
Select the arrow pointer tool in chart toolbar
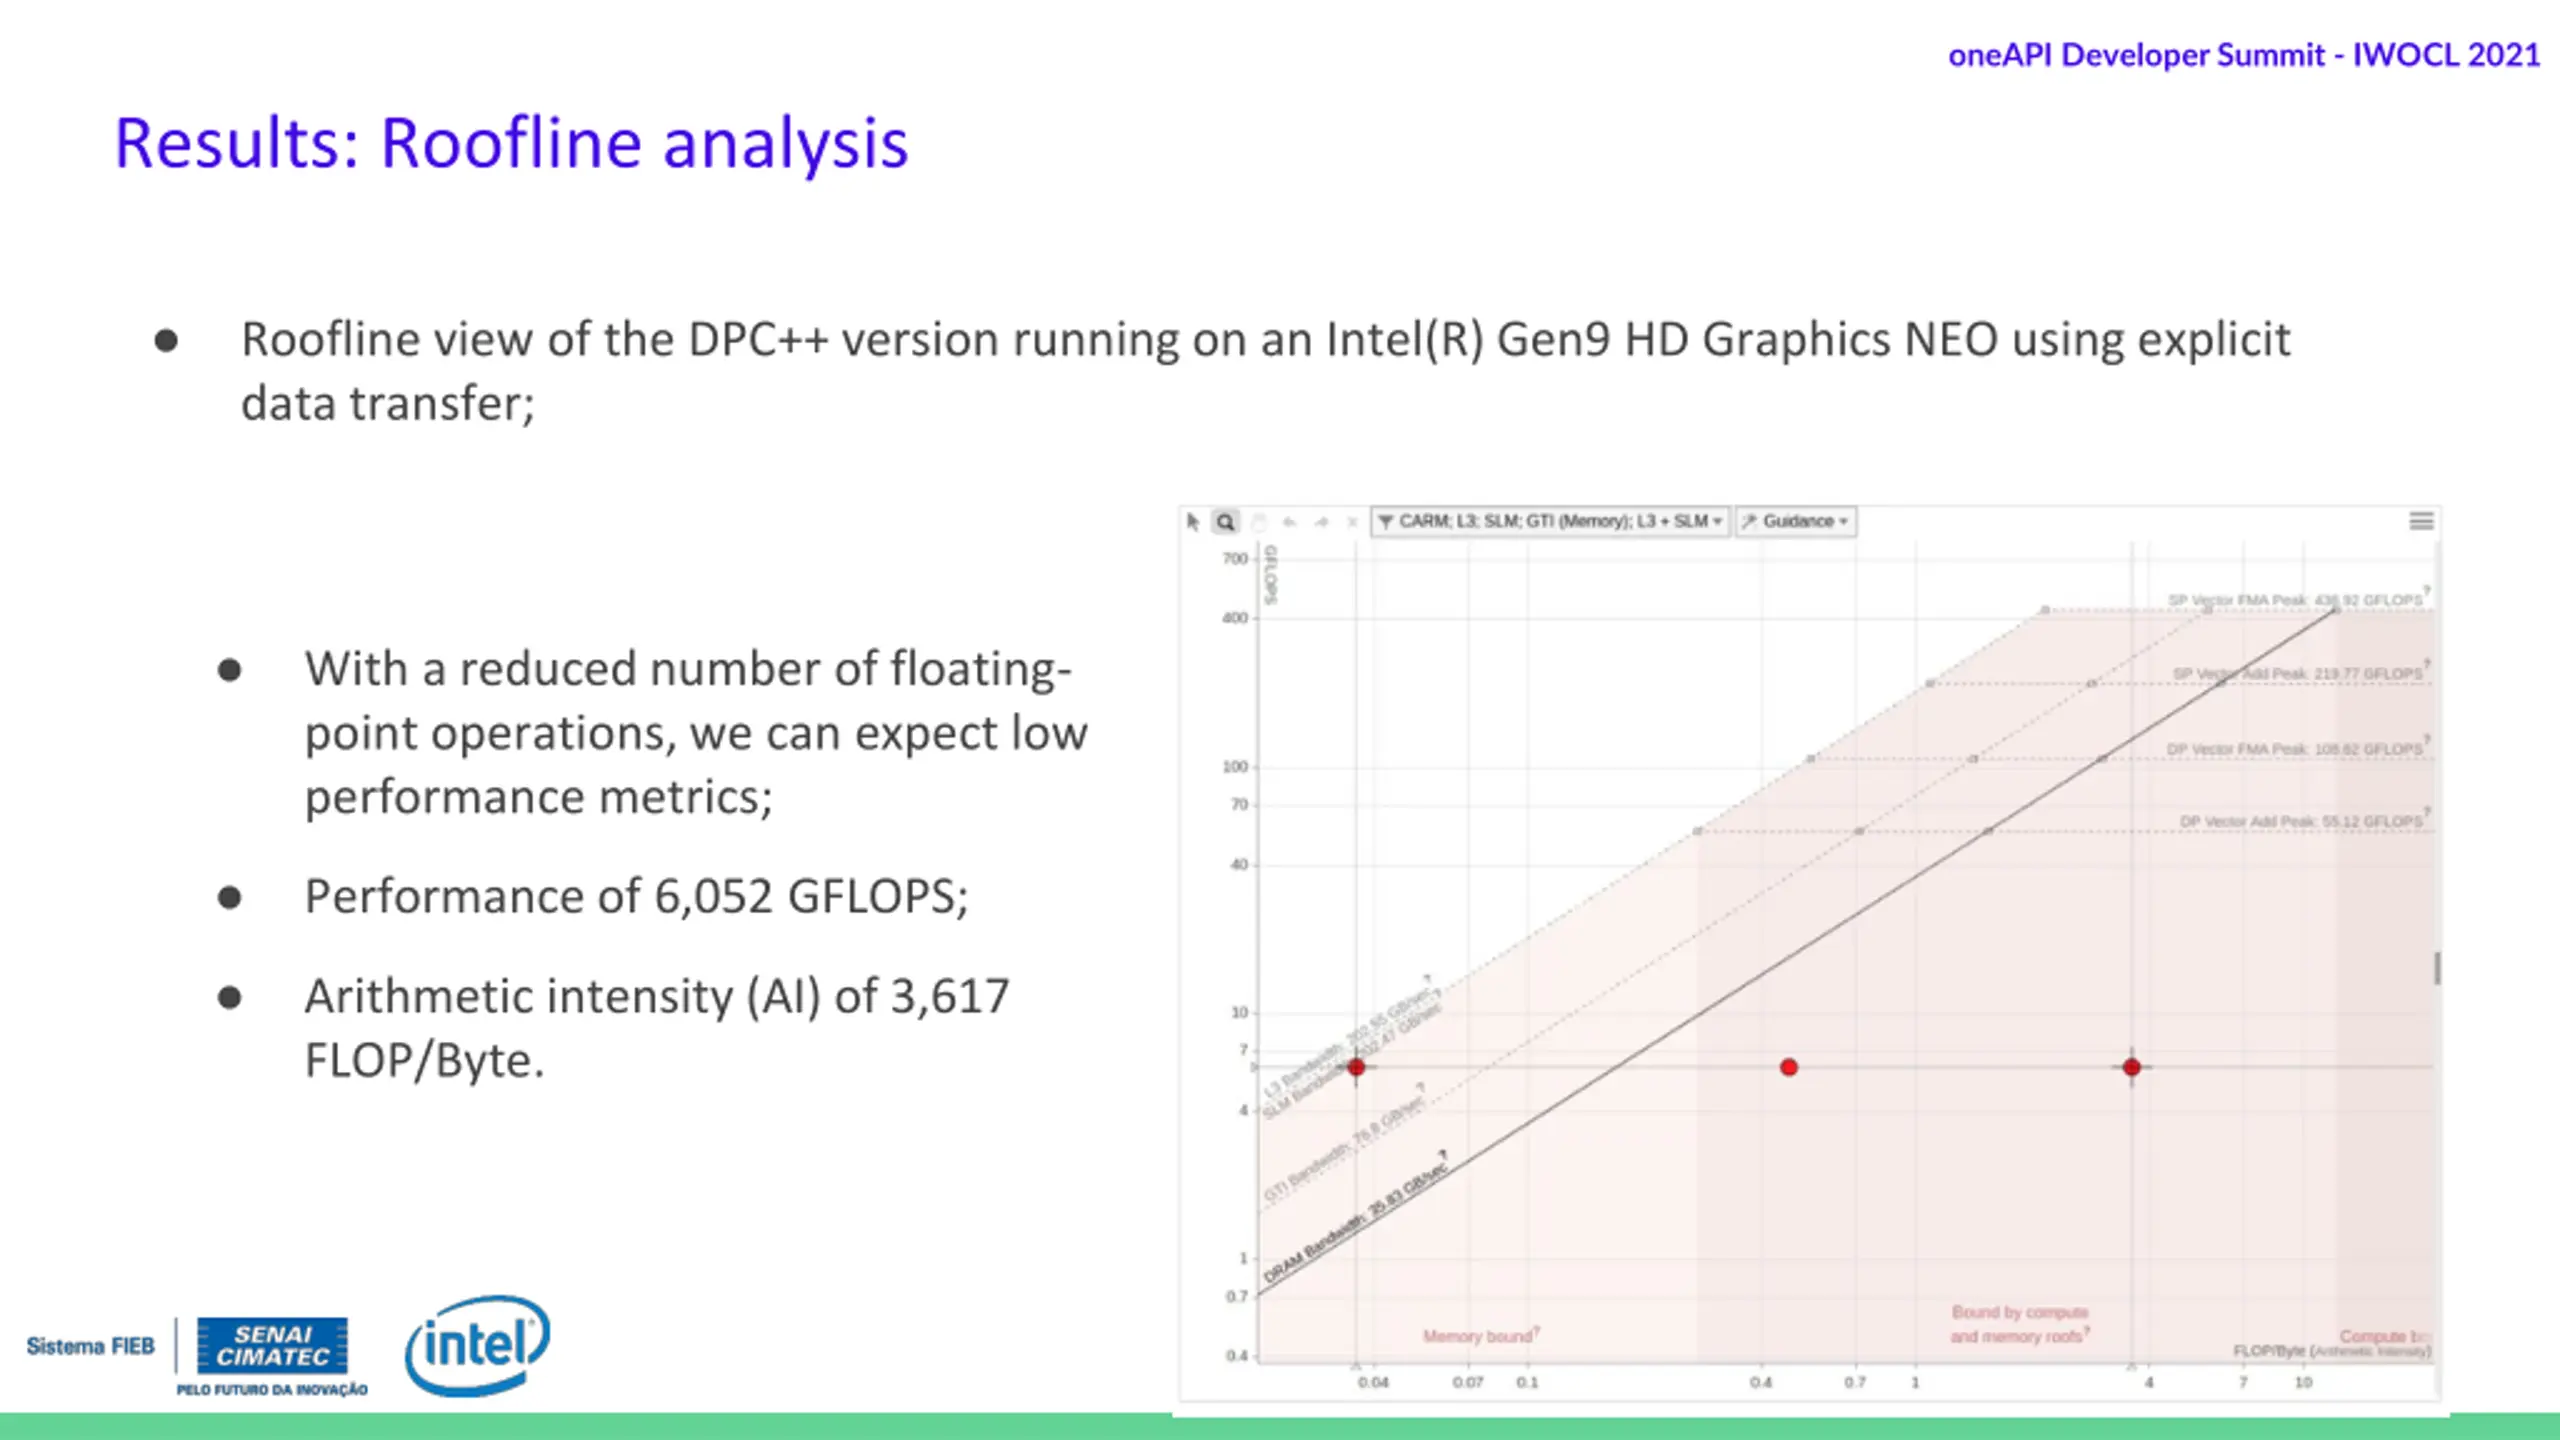point(1192,521)
